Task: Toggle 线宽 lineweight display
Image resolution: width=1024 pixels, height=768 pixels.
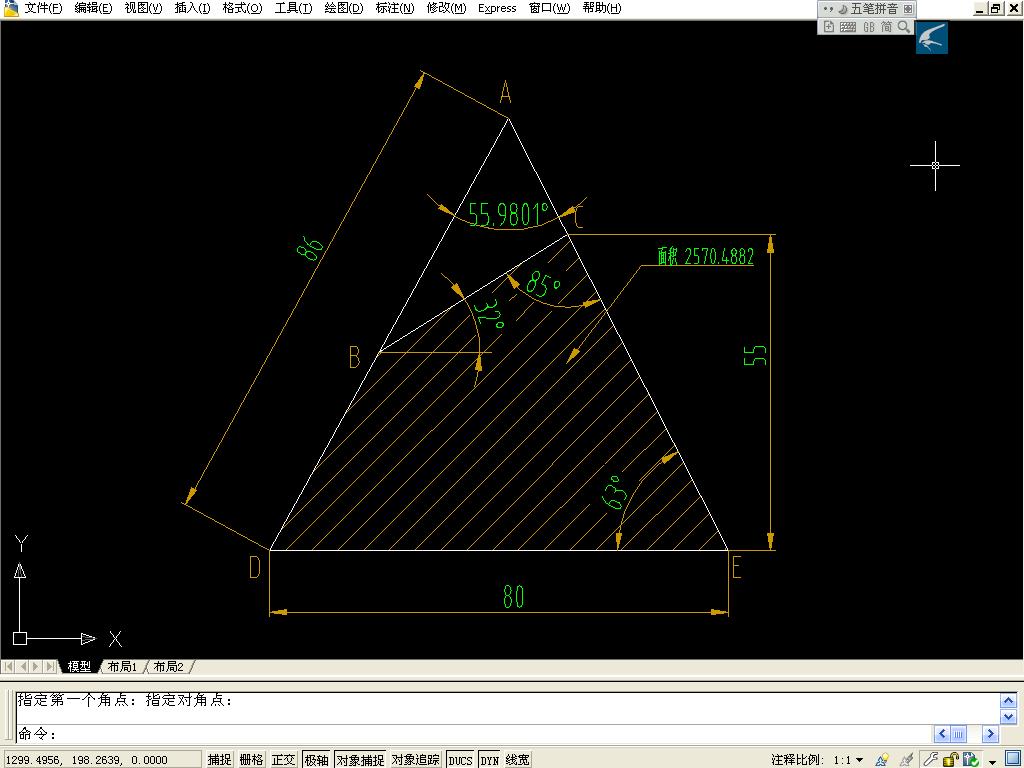Action: point(517,760)
